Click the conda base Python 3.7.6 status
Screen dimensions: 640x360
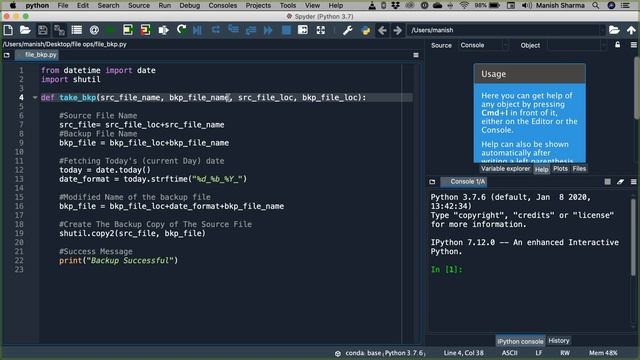pos(380,353)
